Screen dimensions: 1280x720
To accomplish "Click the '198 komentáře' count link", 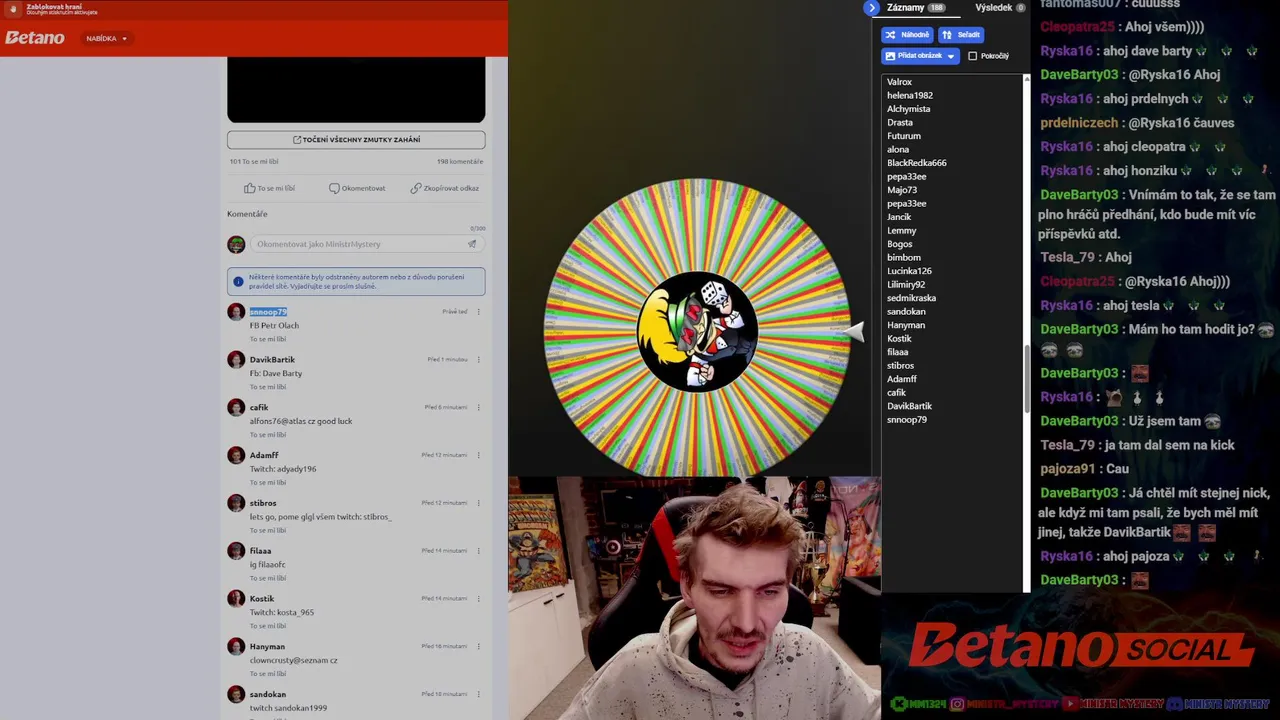I will click(460, 161).
